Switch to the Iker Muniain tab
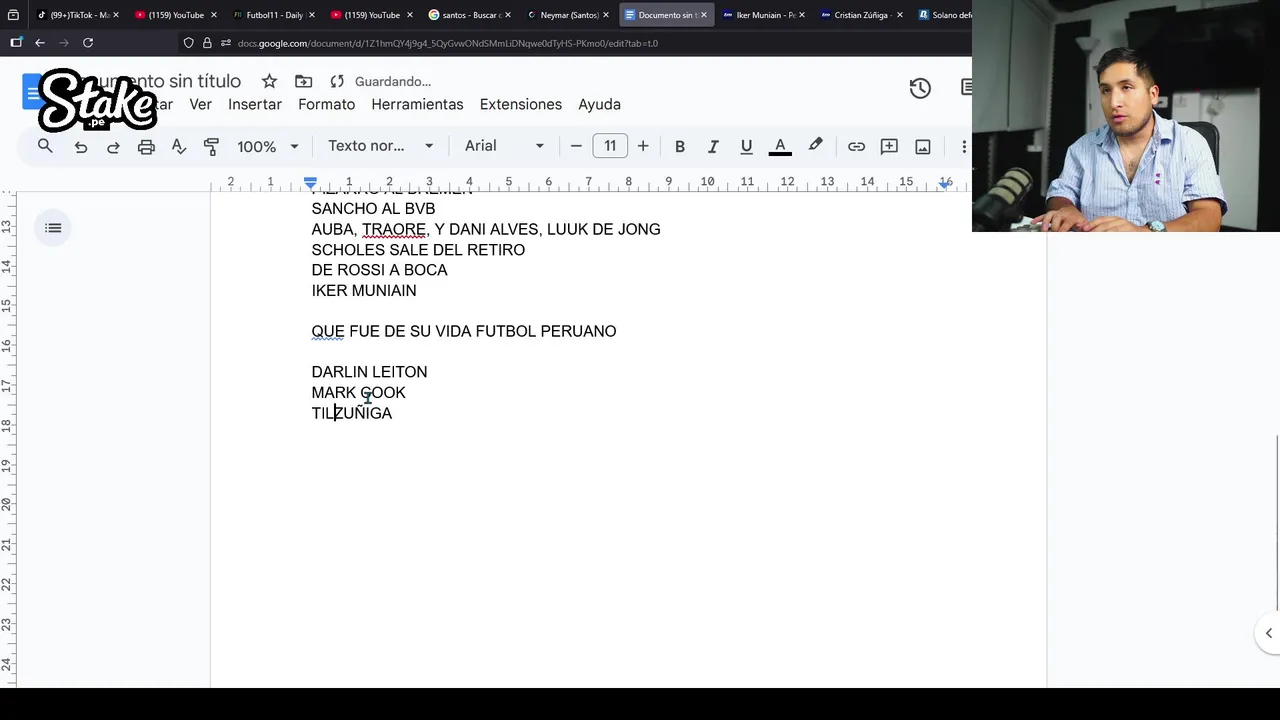This screenshot has height=720, width=1280. click(x=764, y=15)
